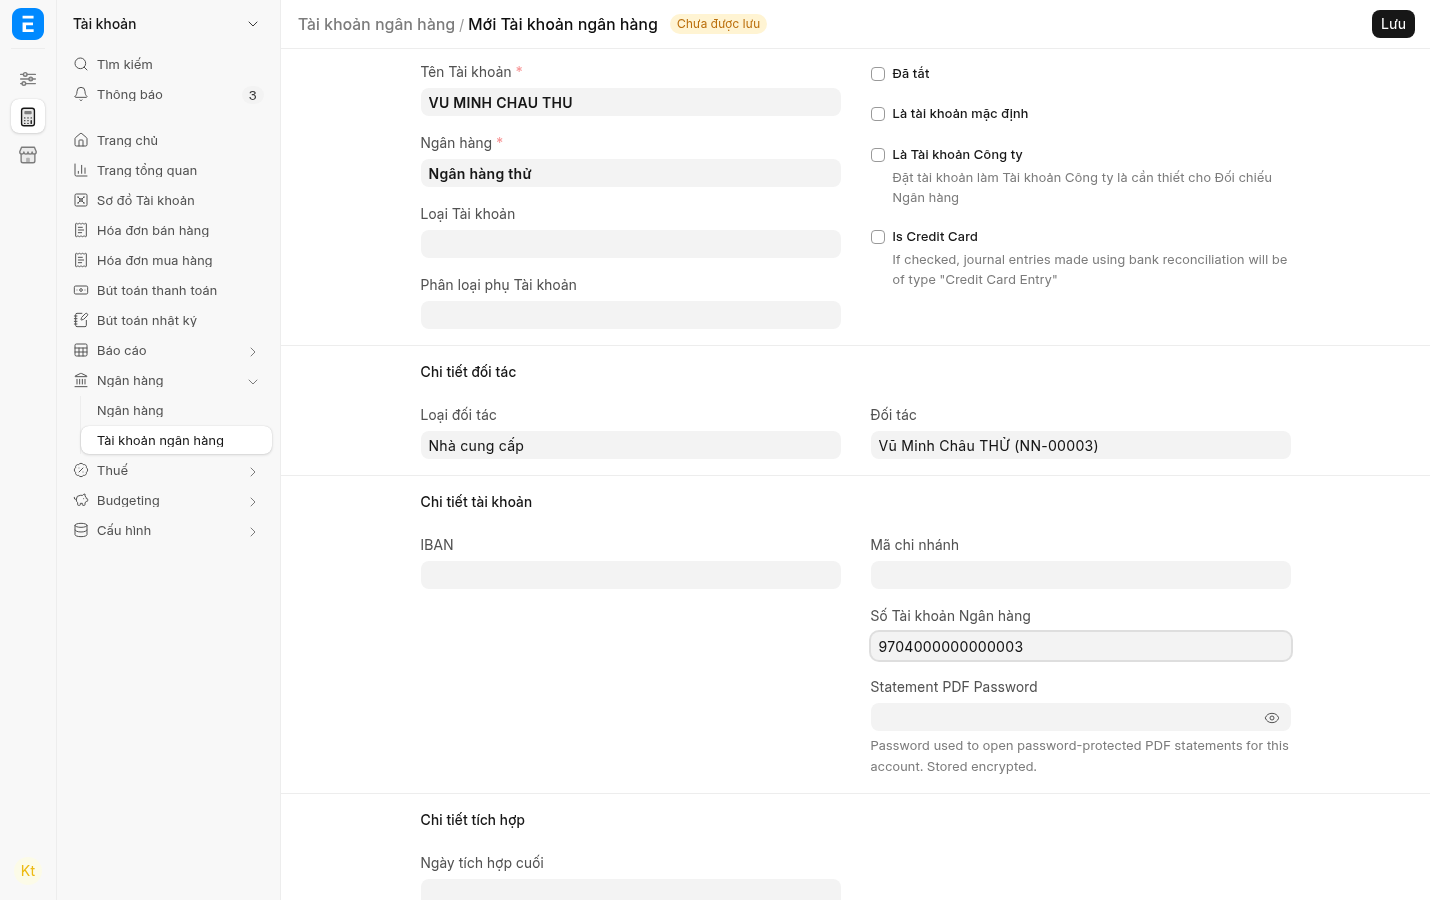Click the money icon beside Bút toán thanh toán
This screenshot has height=900, width=1440.
point(81,290)
